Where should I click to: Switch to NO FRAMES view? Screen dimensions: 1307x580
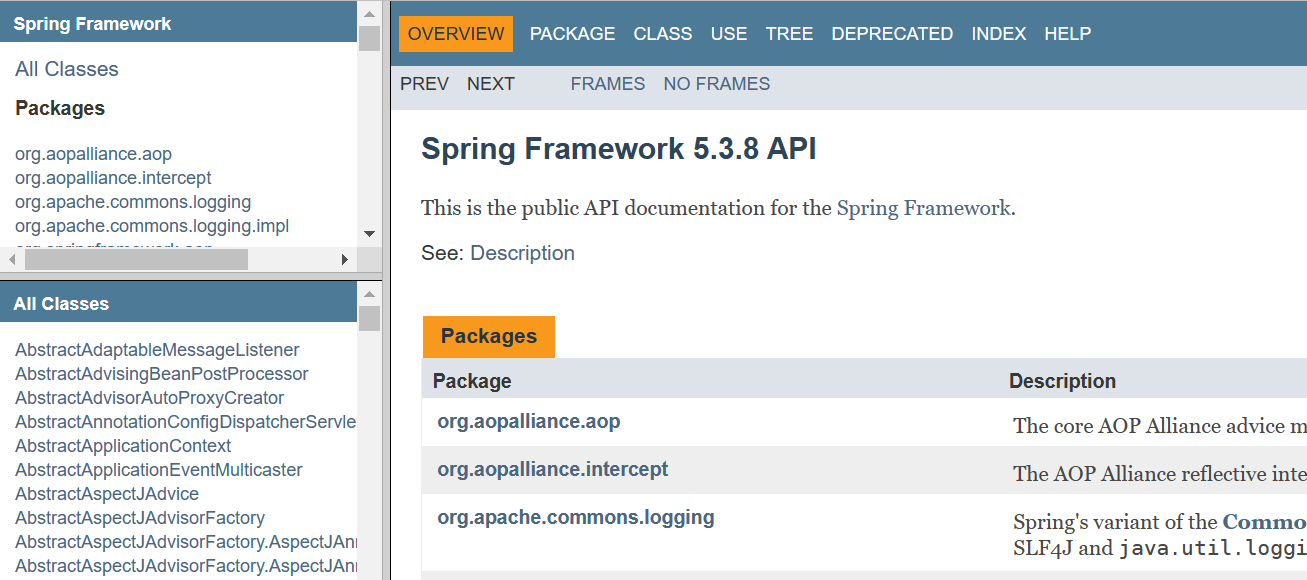click(x=717, y=84)
